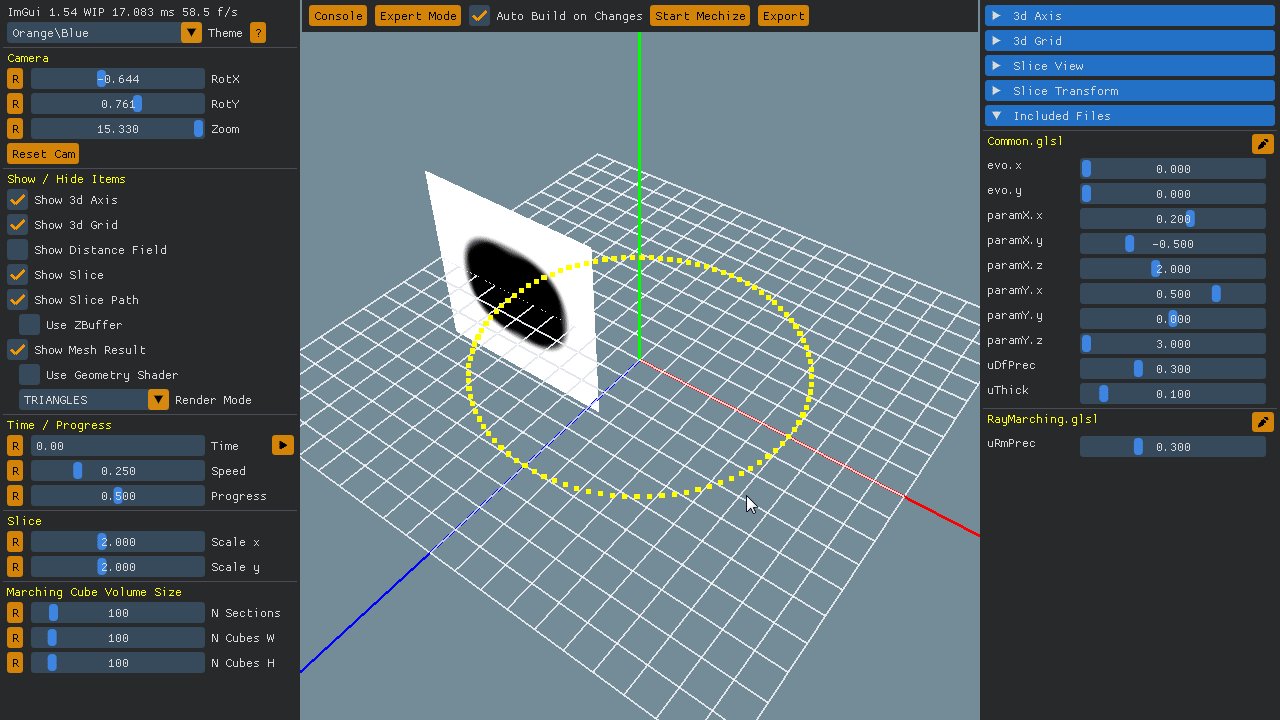Open the TRIANGLES render mode dropdown
This screenshot has height=720, width=1280.
pyautogui.click(x=158, y=399)
